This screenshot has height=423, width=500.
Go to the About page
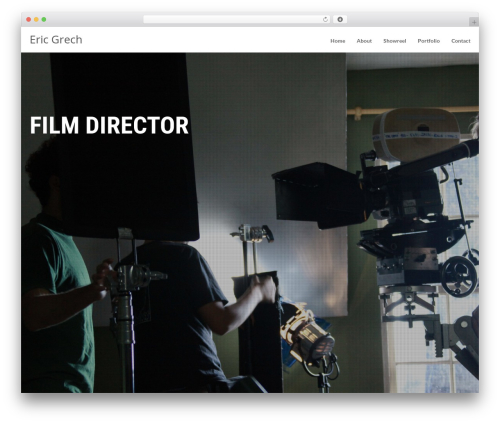tap(364, 41)
